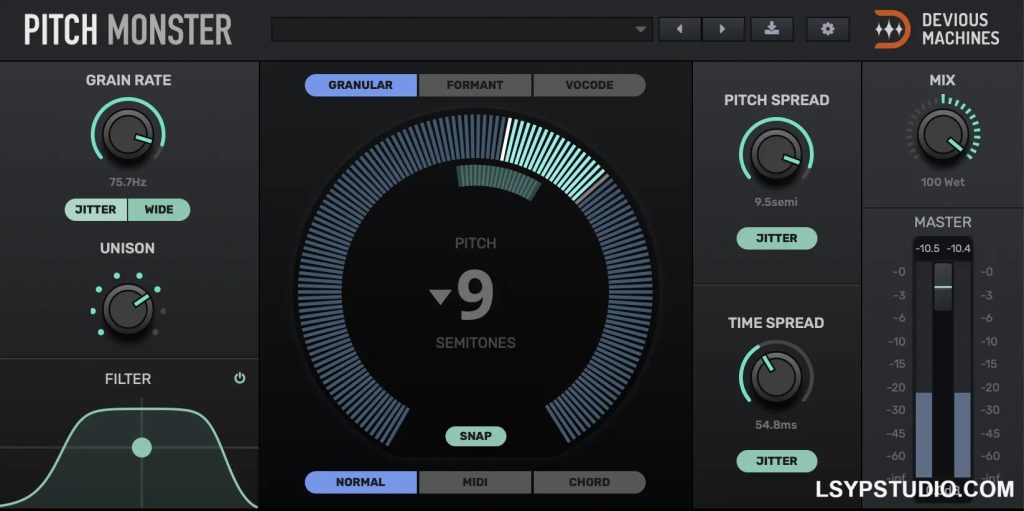Click the -10.5 left peak readout
This screenshot has height=511, width=1024.
click(x=927, y=248)
